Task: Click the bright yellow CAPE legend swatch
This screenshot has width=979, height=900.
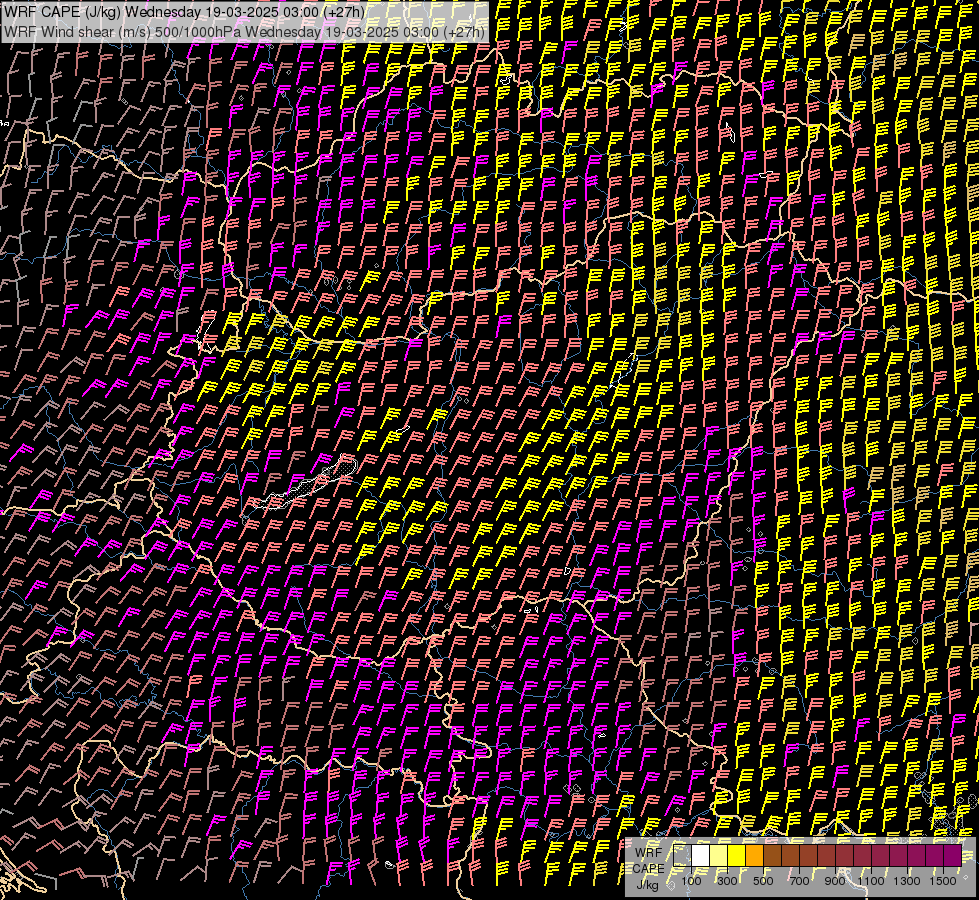Action: (737, 856)
